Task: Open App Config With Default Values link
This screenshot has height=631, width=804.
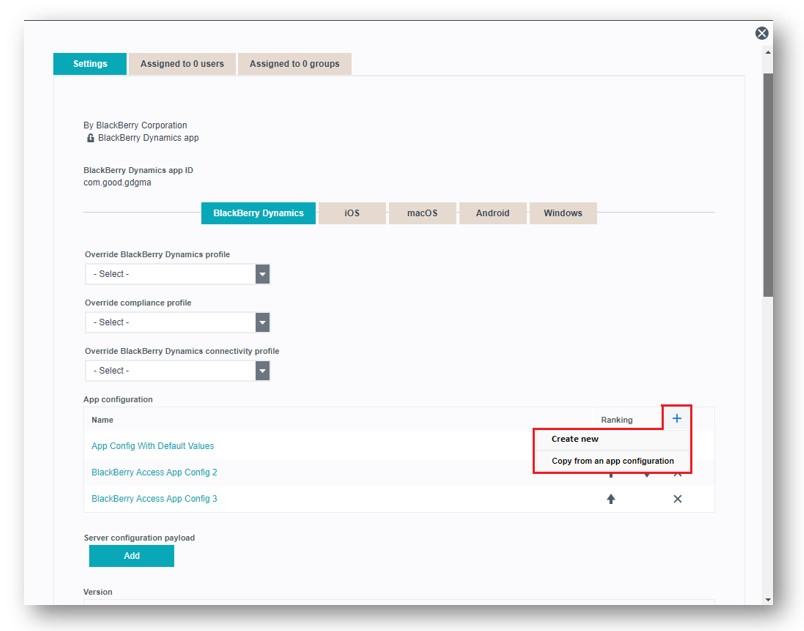Action: pyautogui.click(x=152, y=446)
